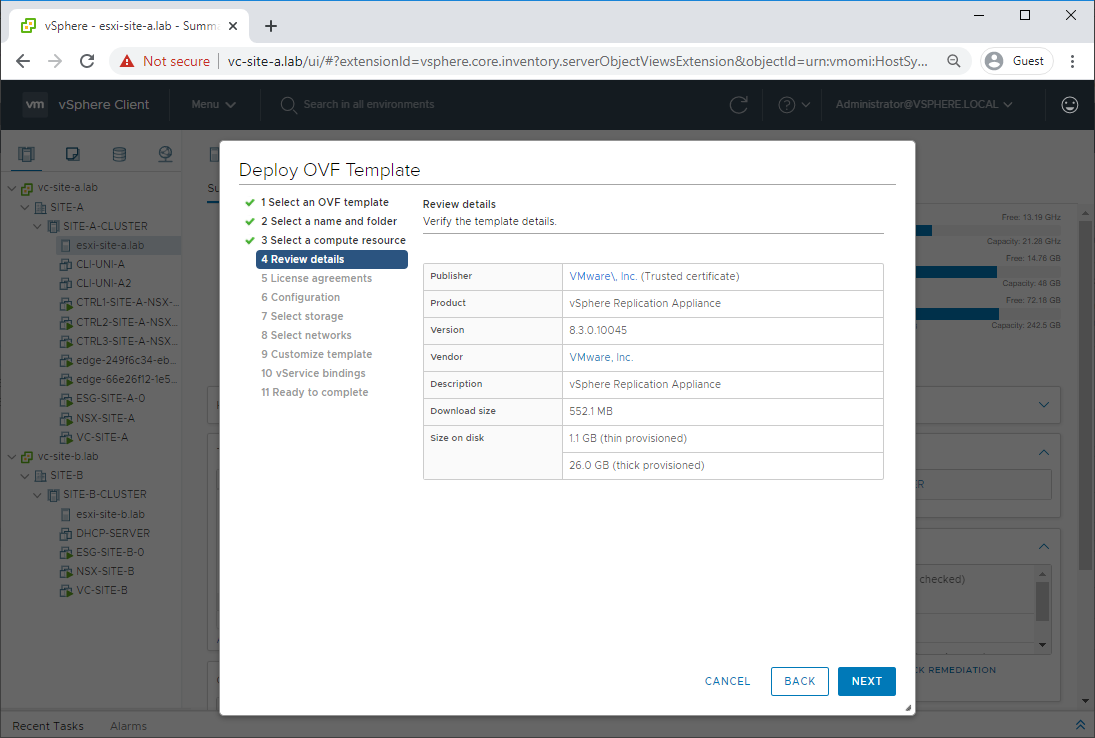
Task: Select the CLI-UNI-A2 virtual machine
Action: [x=103, y=283]
